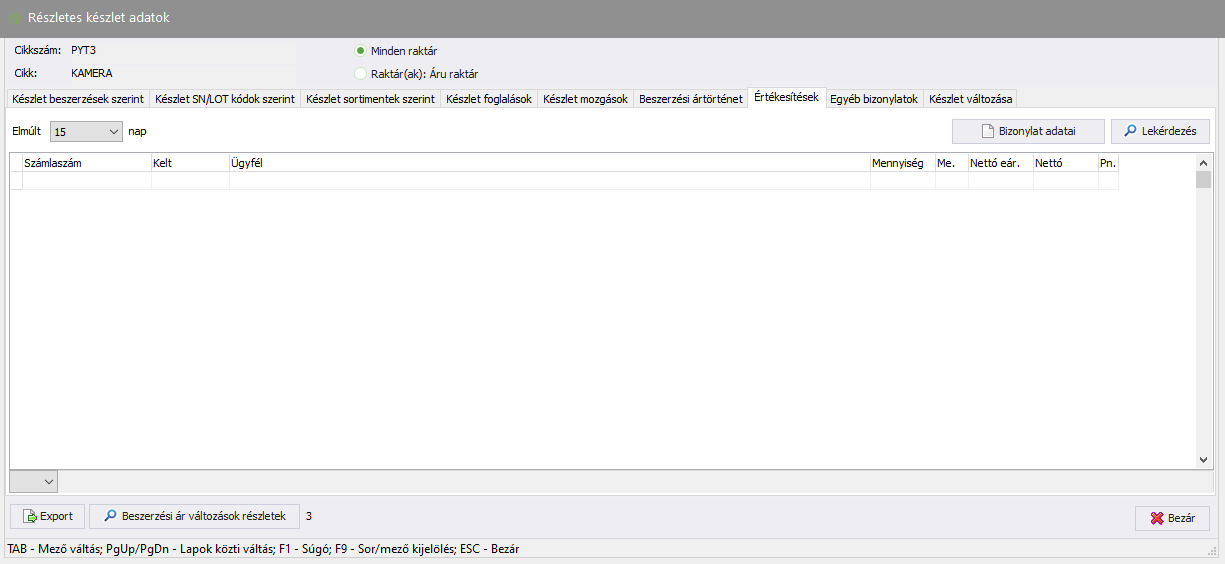Click the Ügyfél column header
The width and height of the screenshot is (1225, 564).
pyautogui.click(x=548, y=162)
